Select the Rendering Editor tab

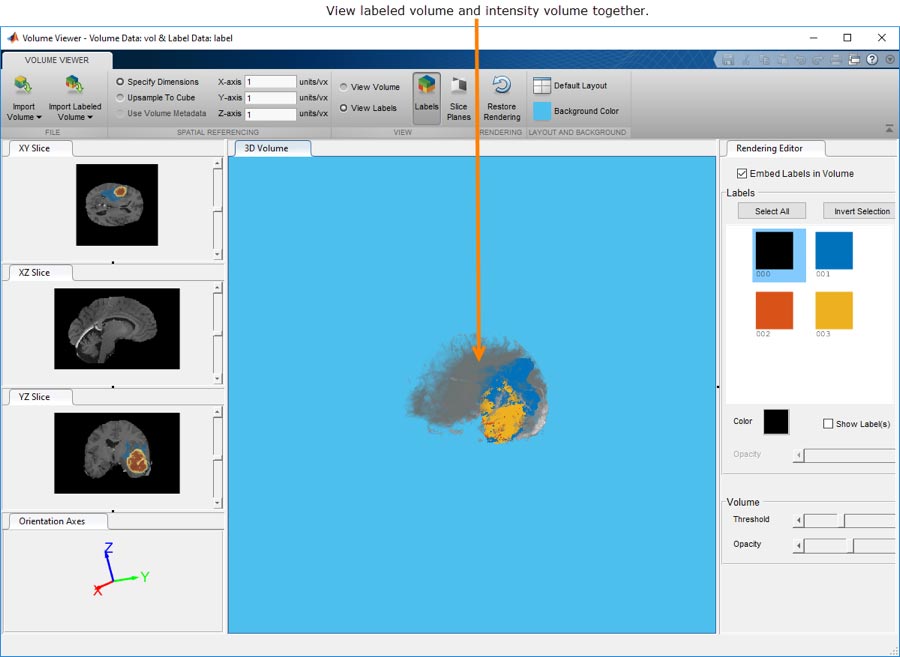click(769, 149)
